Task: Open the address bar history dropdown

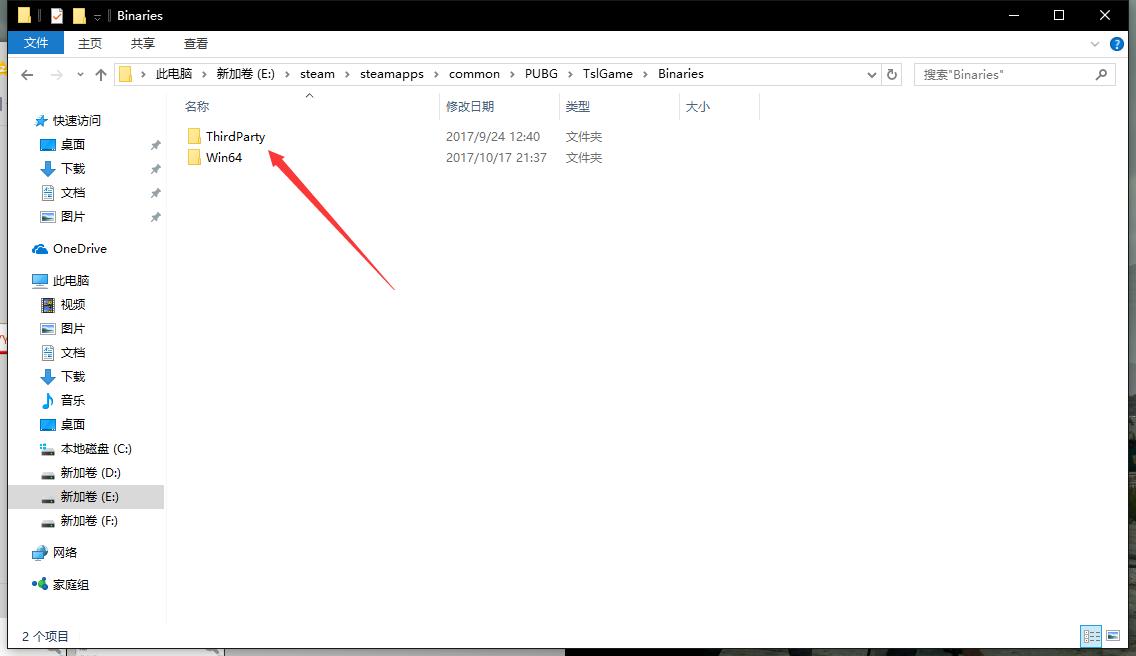Action: [x=872, y=74]
